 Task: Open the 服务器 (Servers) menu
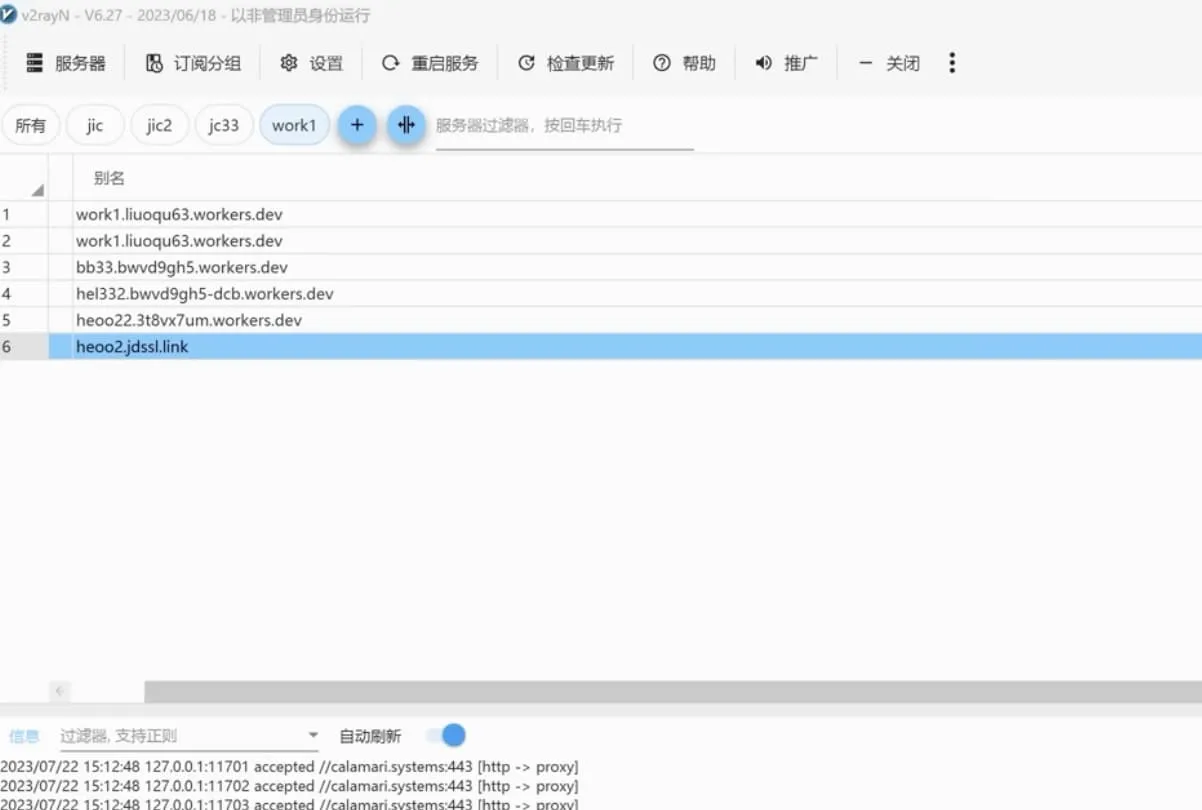[66, 63]
